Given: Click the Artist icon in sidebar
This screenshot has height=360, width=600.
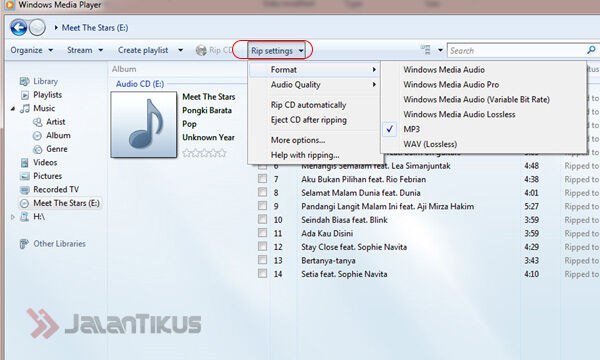Looking at the screenshot, I should 38,122.
